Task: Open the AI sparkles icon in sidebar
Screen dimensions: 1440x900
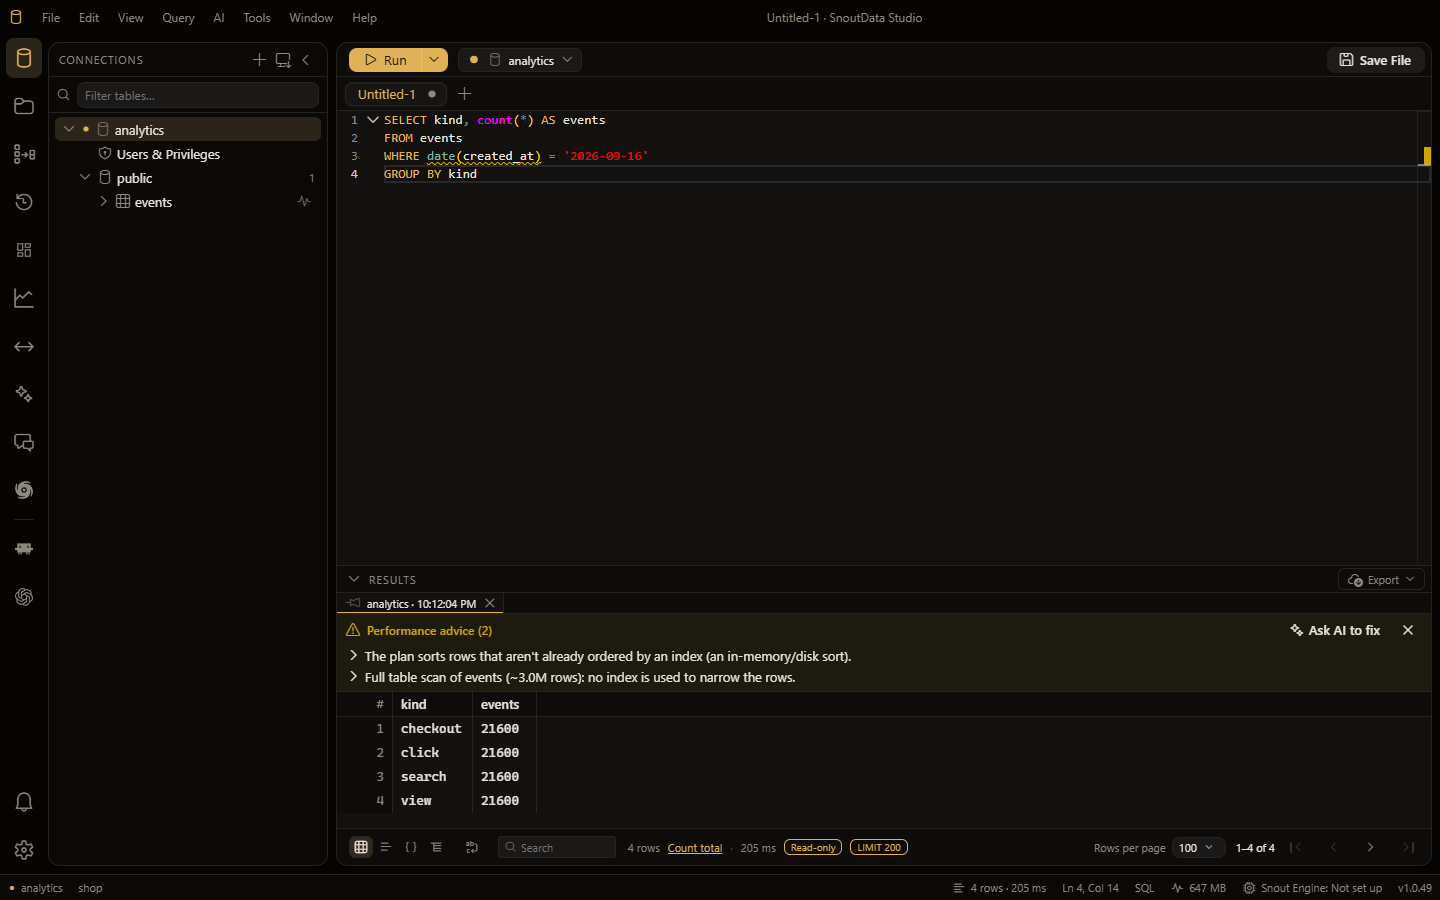Action: [x=24, y=394]
